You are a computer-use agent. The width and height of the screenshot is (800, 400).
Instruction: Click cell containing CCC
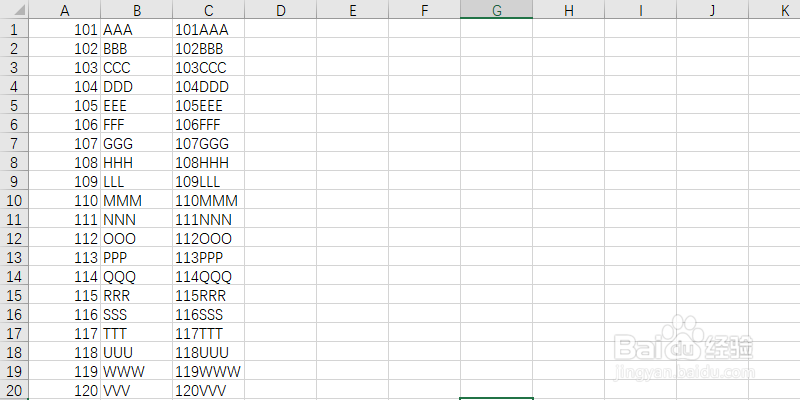tap(137, 66)
